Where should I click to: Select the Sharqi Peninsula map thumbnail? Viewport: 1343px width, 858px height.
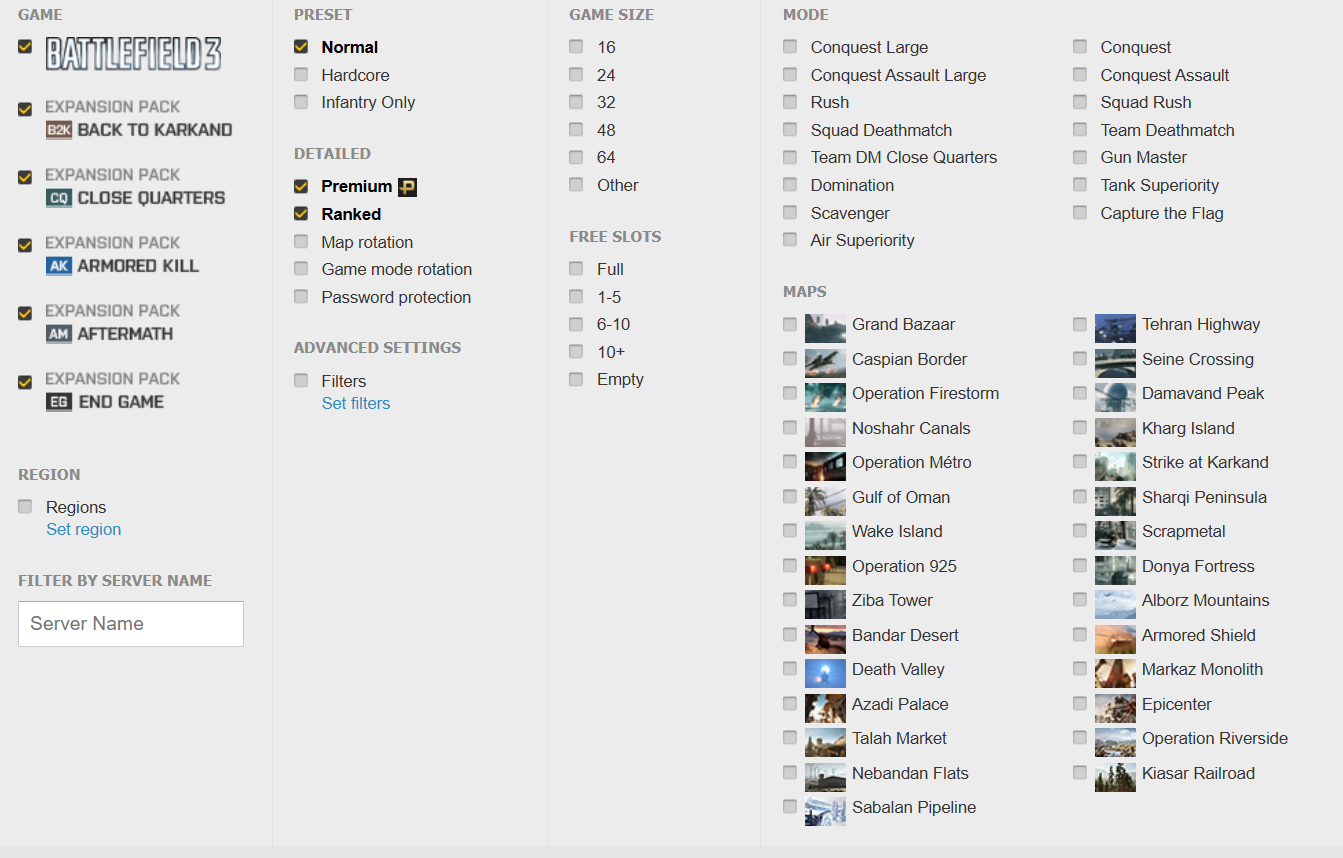pyautogui.click(x=1115, y=501)
